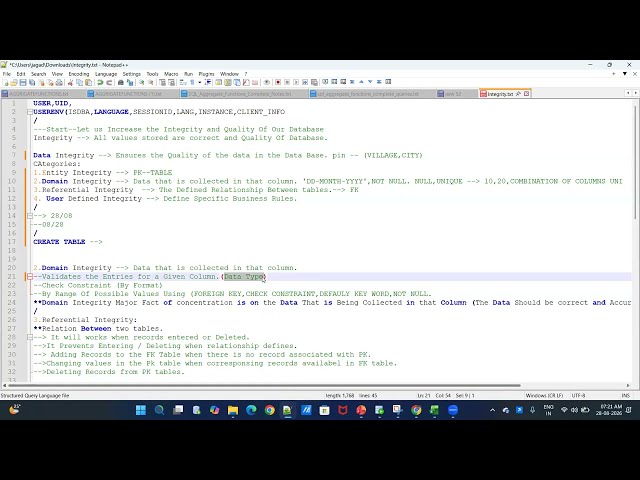Click the Stop macro recording icon

point(287,82)
